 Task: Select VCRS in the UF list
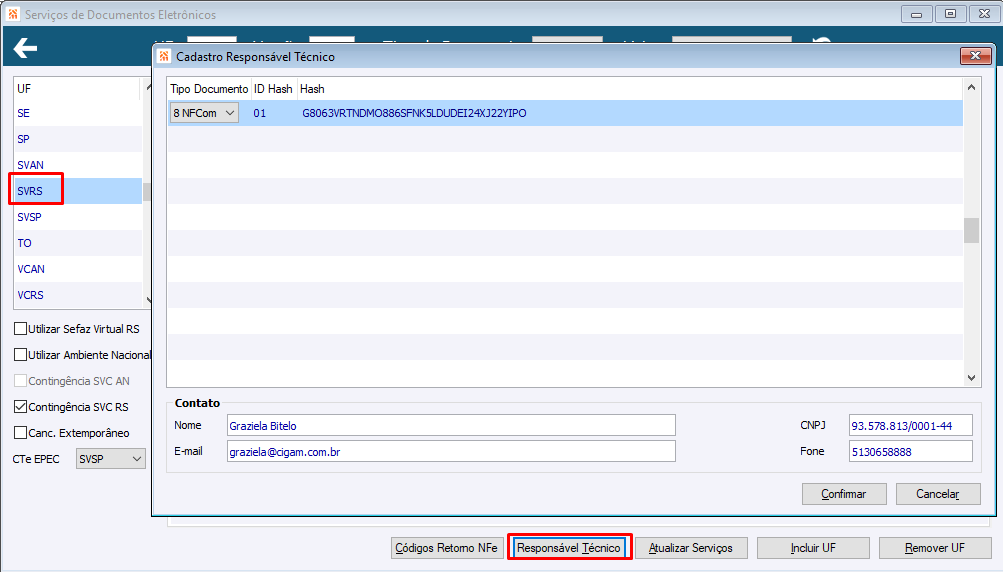coord(77,295)
